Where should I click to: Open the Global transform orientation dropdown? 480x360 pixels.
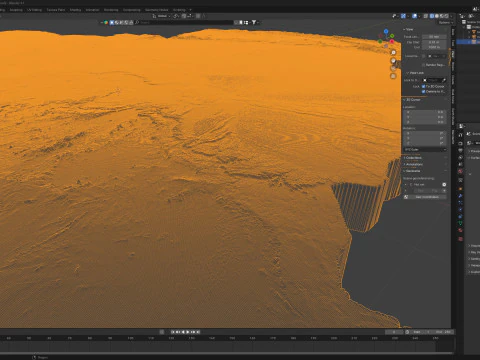tap(161, 16)
